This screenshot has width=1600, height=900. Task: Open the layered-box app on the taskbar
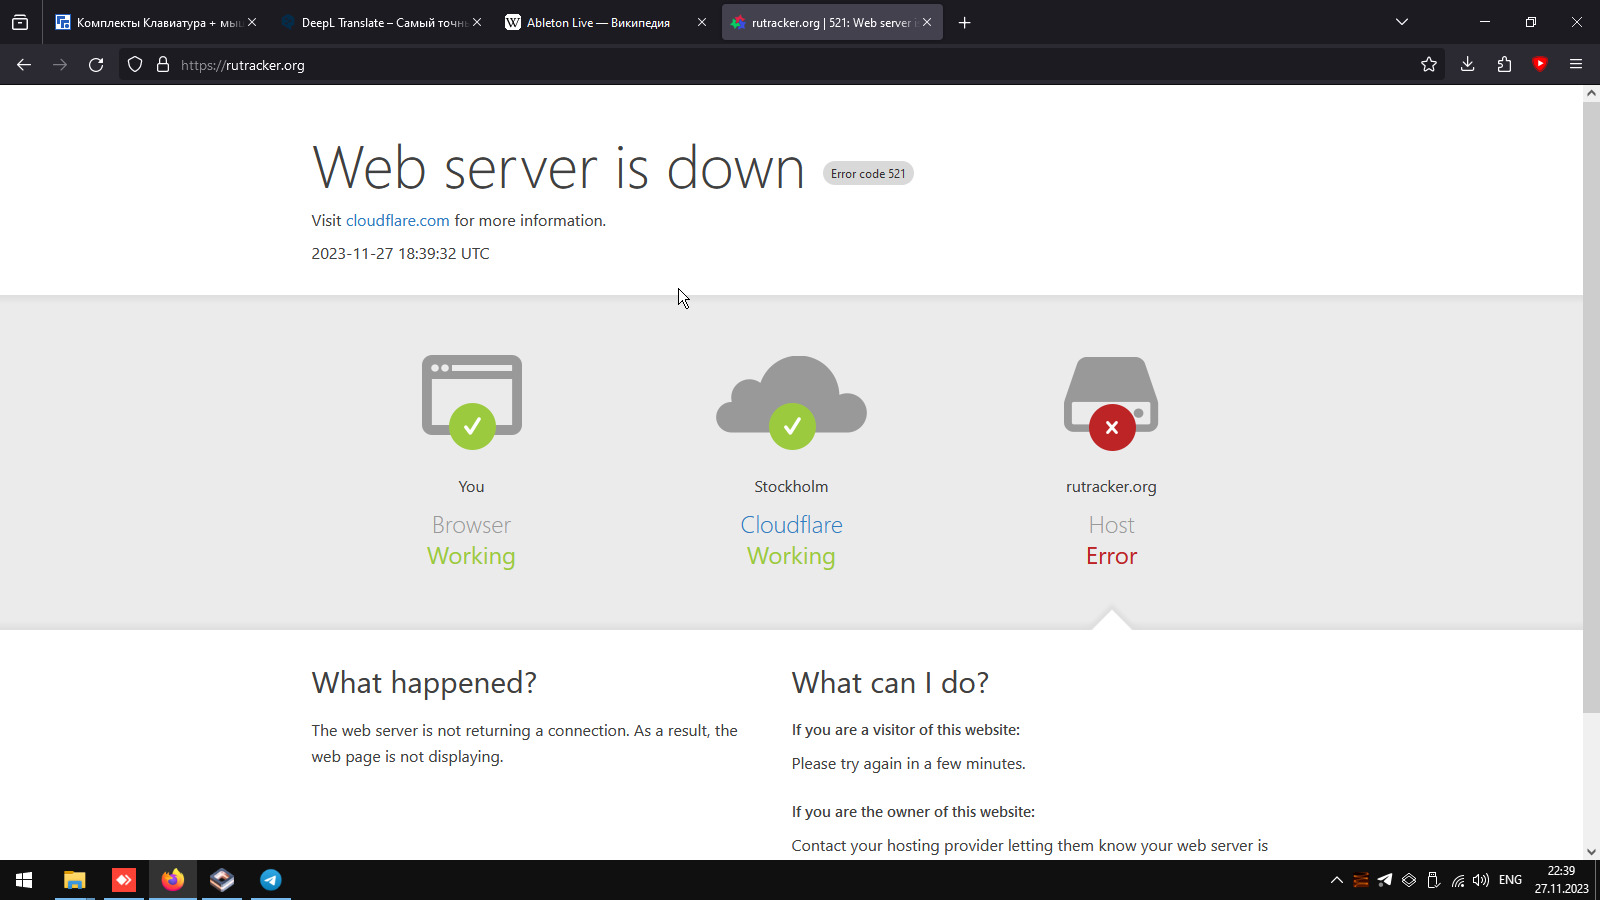point(222,880)
